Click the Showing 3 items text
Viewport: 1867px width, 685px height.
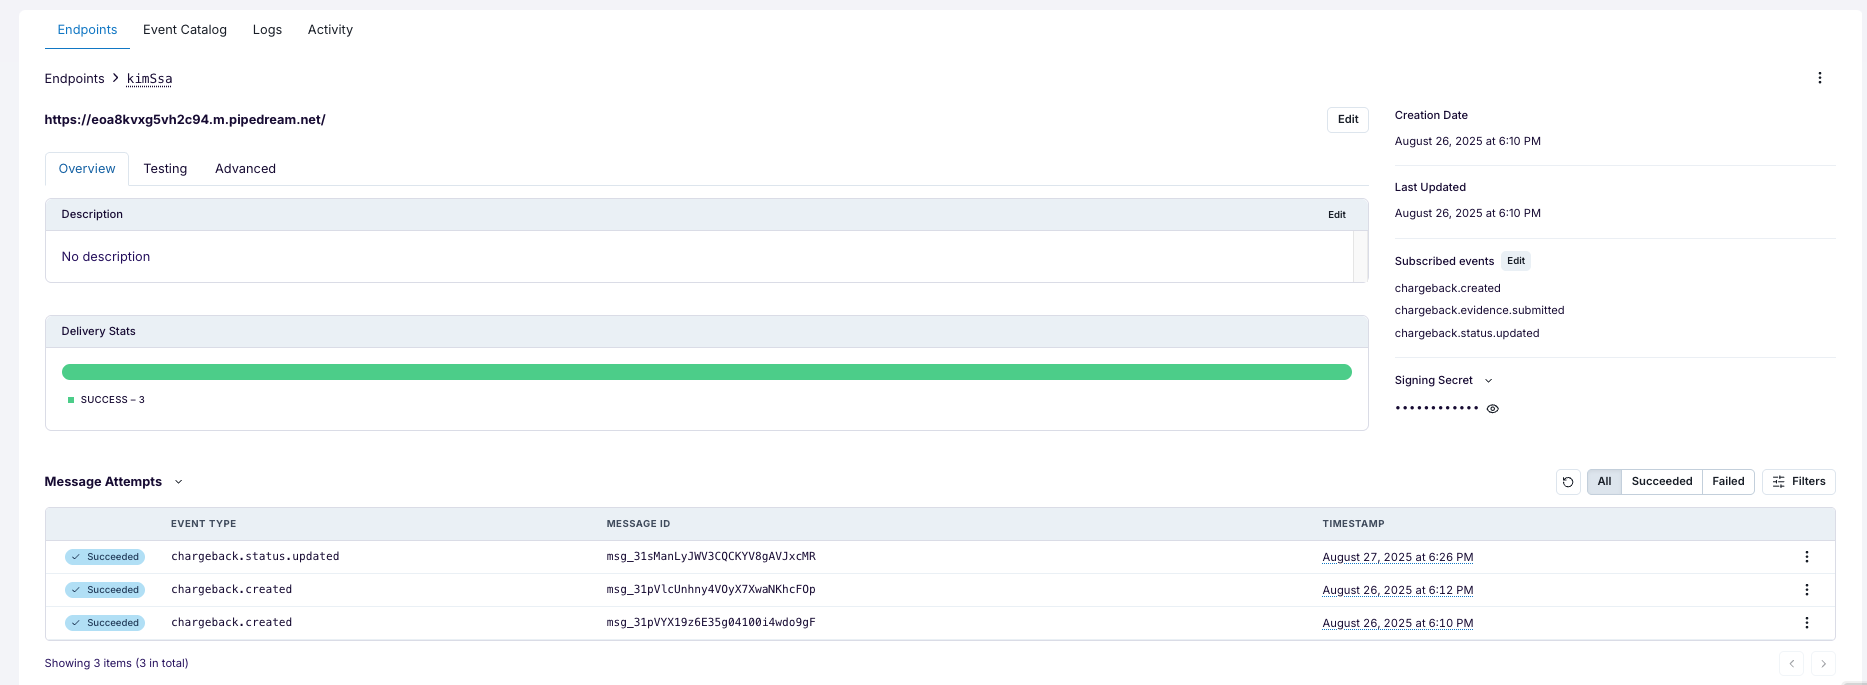coord(116,664)
